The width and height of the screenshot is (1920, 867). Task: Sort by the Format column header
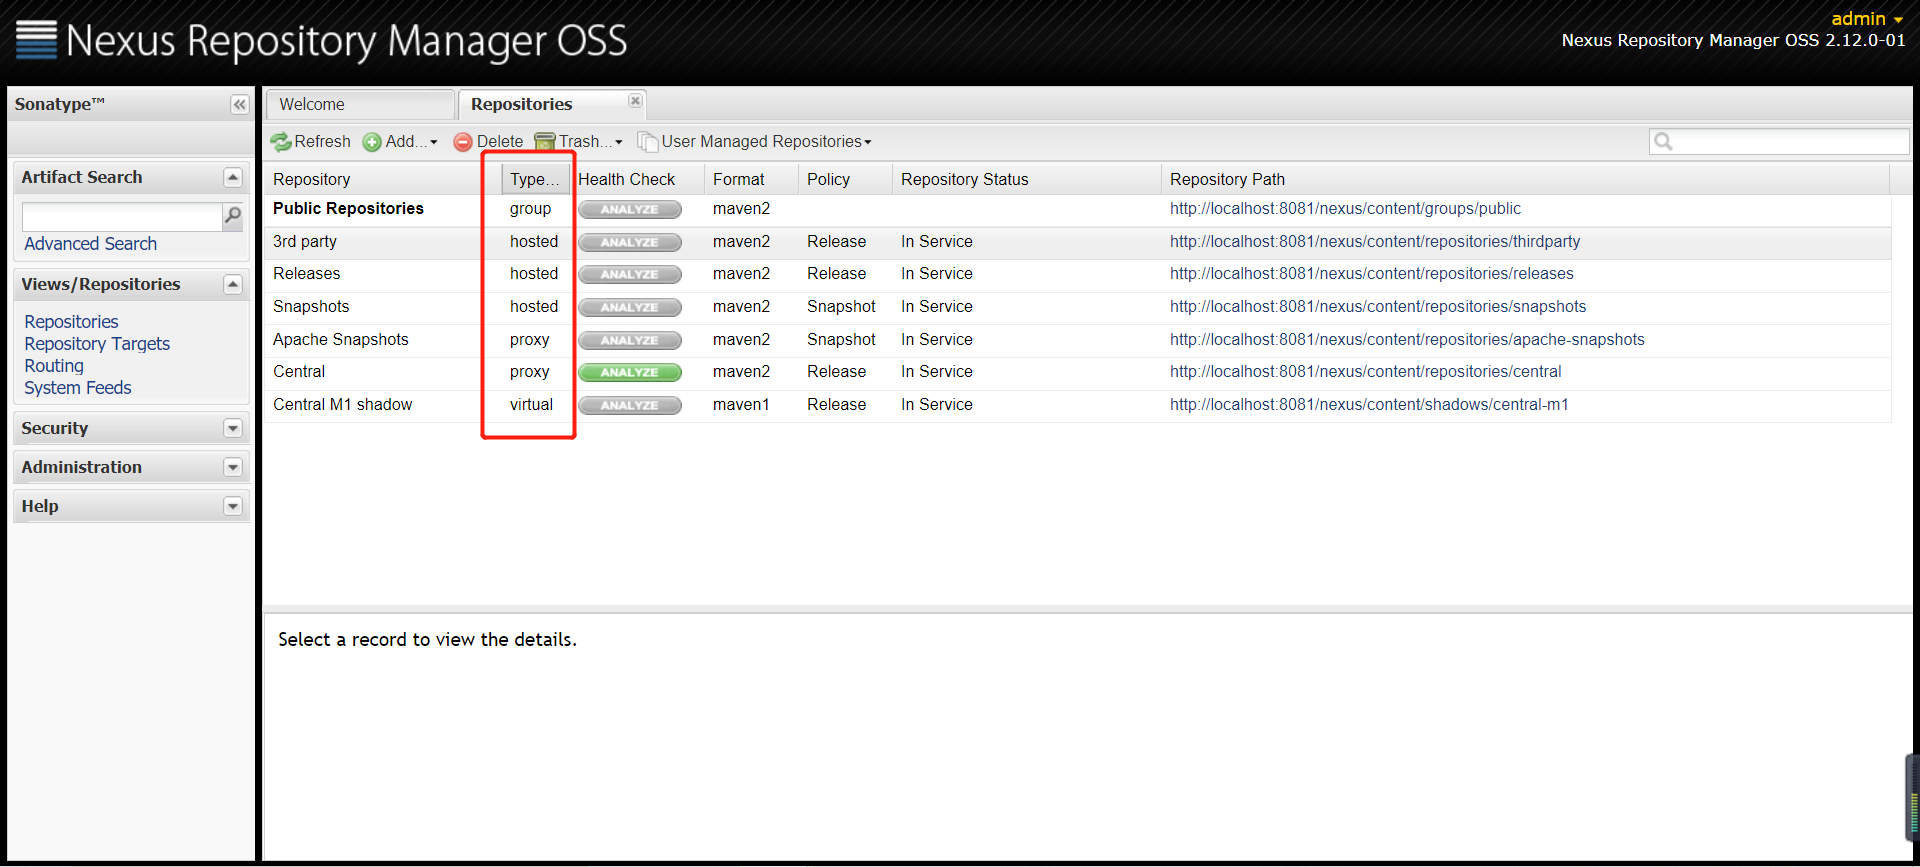coord(750,179)
